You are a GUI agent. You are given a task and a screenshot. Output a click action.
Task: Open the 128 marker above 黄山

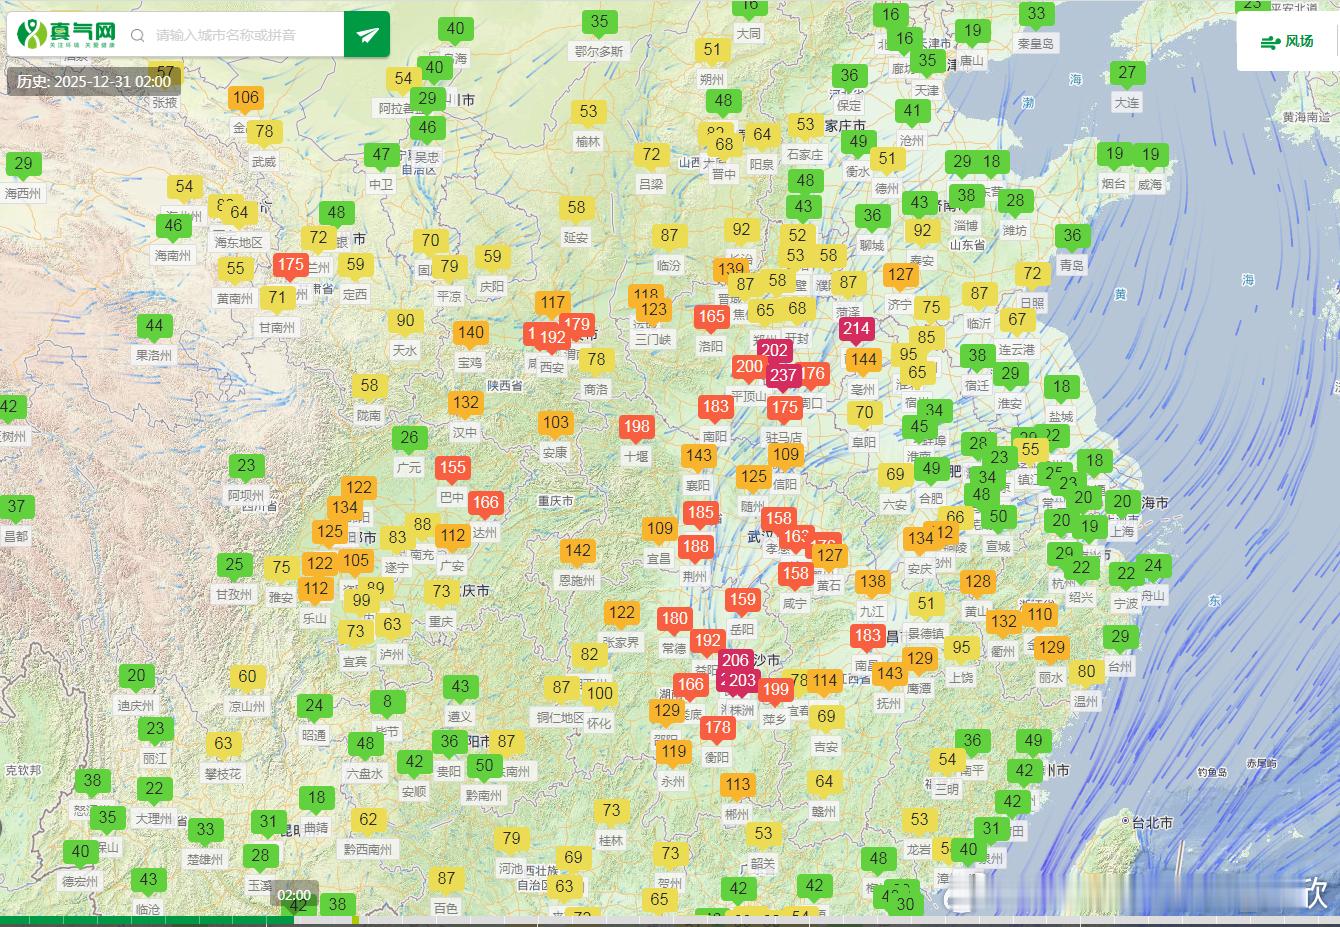tap(977, 583)
